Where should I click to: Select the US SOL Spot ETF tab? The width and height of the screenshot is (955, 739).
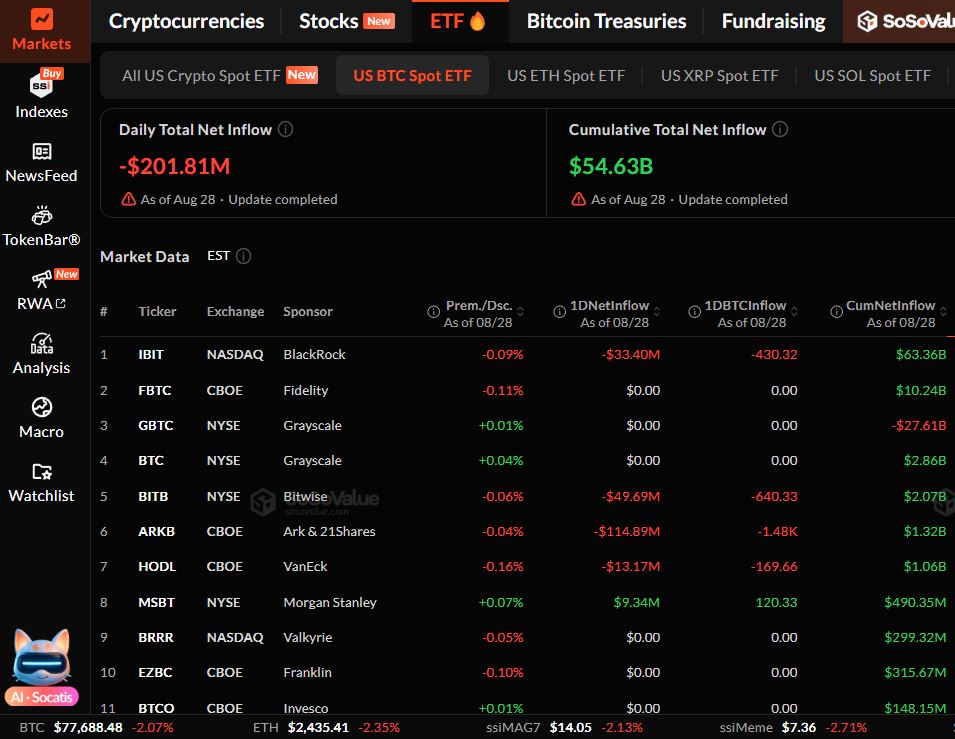pyautogui.click(x=872, y=76)
